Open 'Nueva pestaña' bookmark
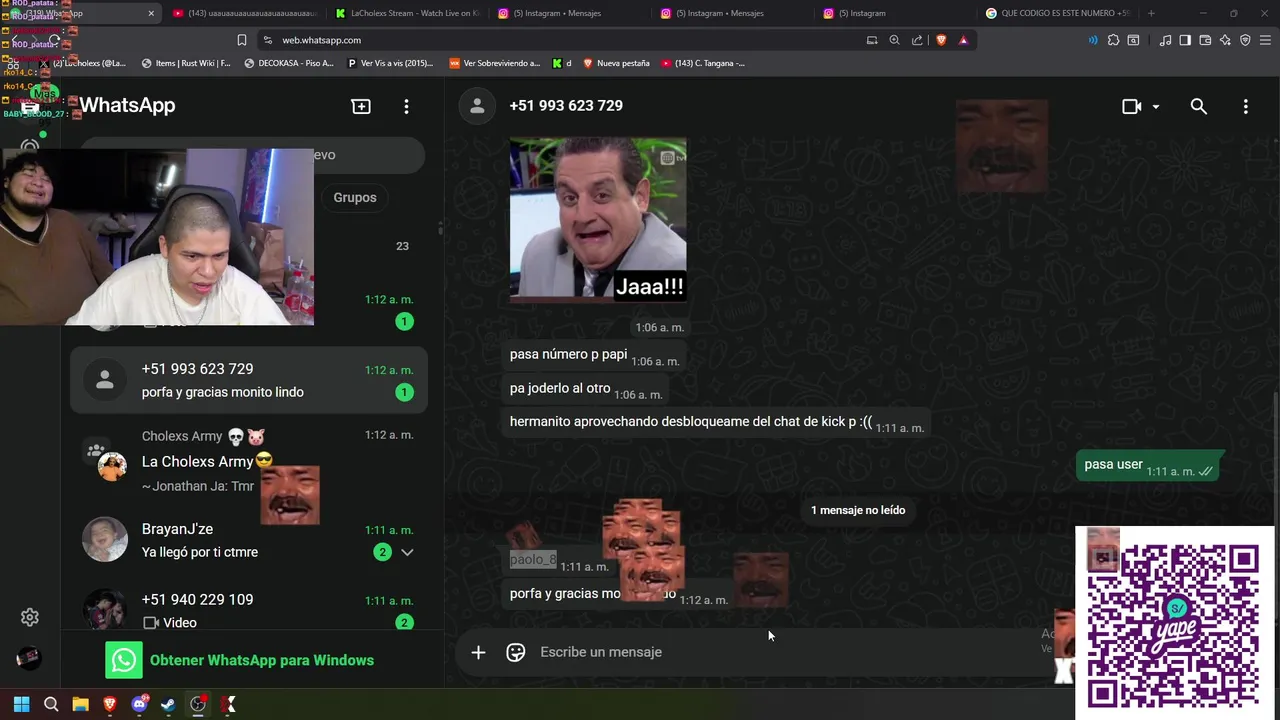The image size is (1280, 720). tap(616, 63)
